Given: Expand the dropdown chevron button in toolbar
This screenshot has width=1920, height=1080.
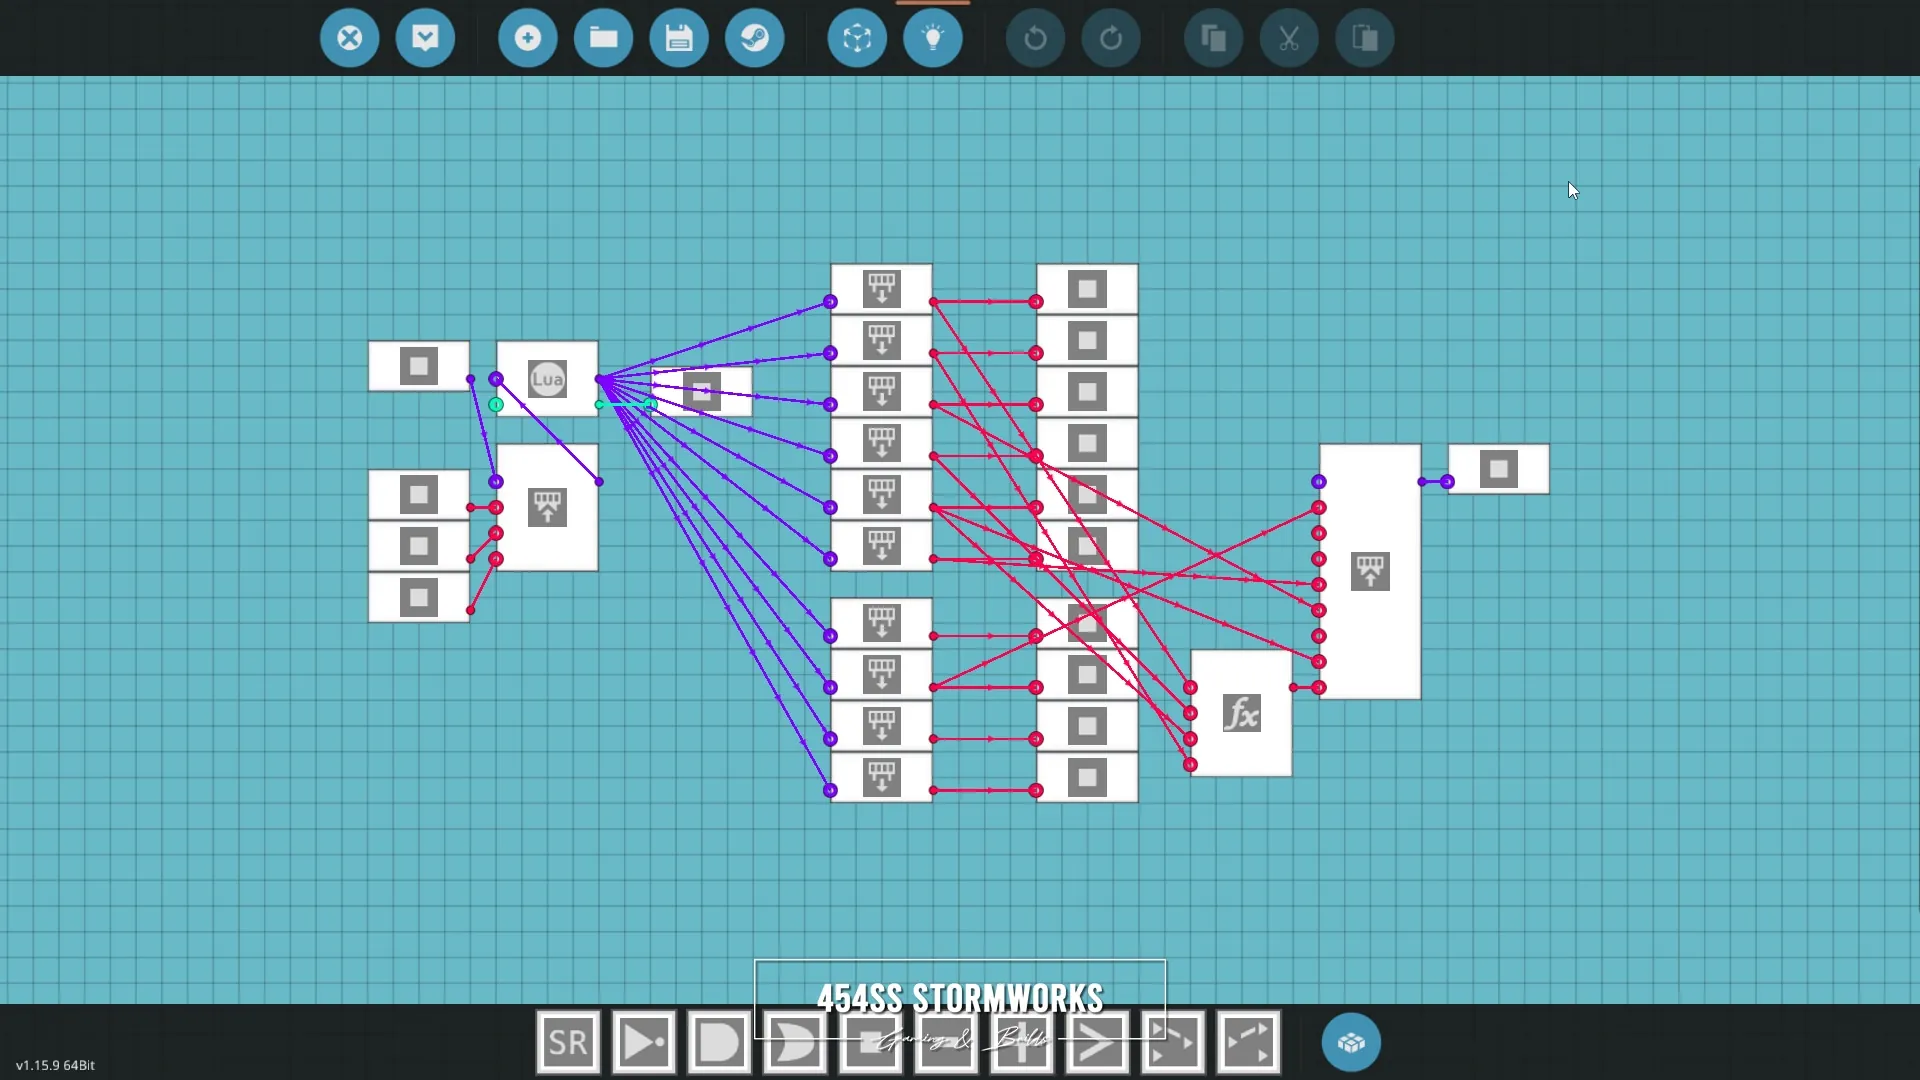Looking at the screenshot, I should click(x=425, y=38).
